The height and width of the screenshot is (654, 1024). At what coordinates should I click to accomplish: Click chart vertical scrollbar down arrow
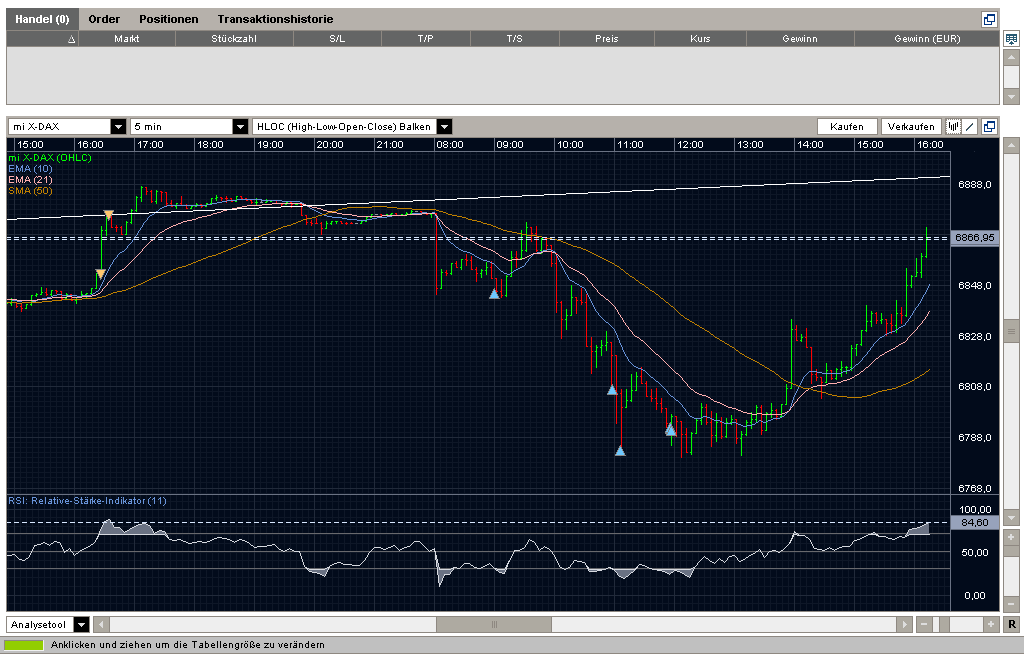pos(1011,518)
